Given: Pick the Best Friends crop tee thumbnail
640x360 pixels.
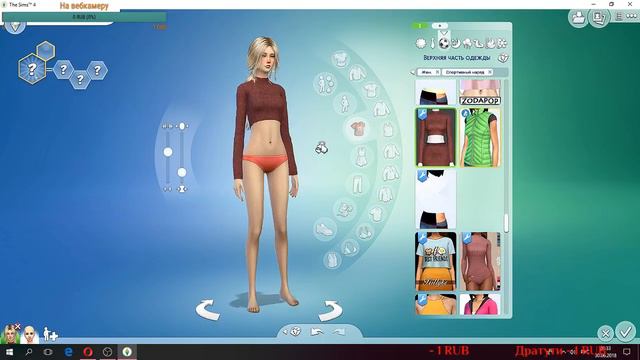Looking at the screenshot, I should (436, 262).
